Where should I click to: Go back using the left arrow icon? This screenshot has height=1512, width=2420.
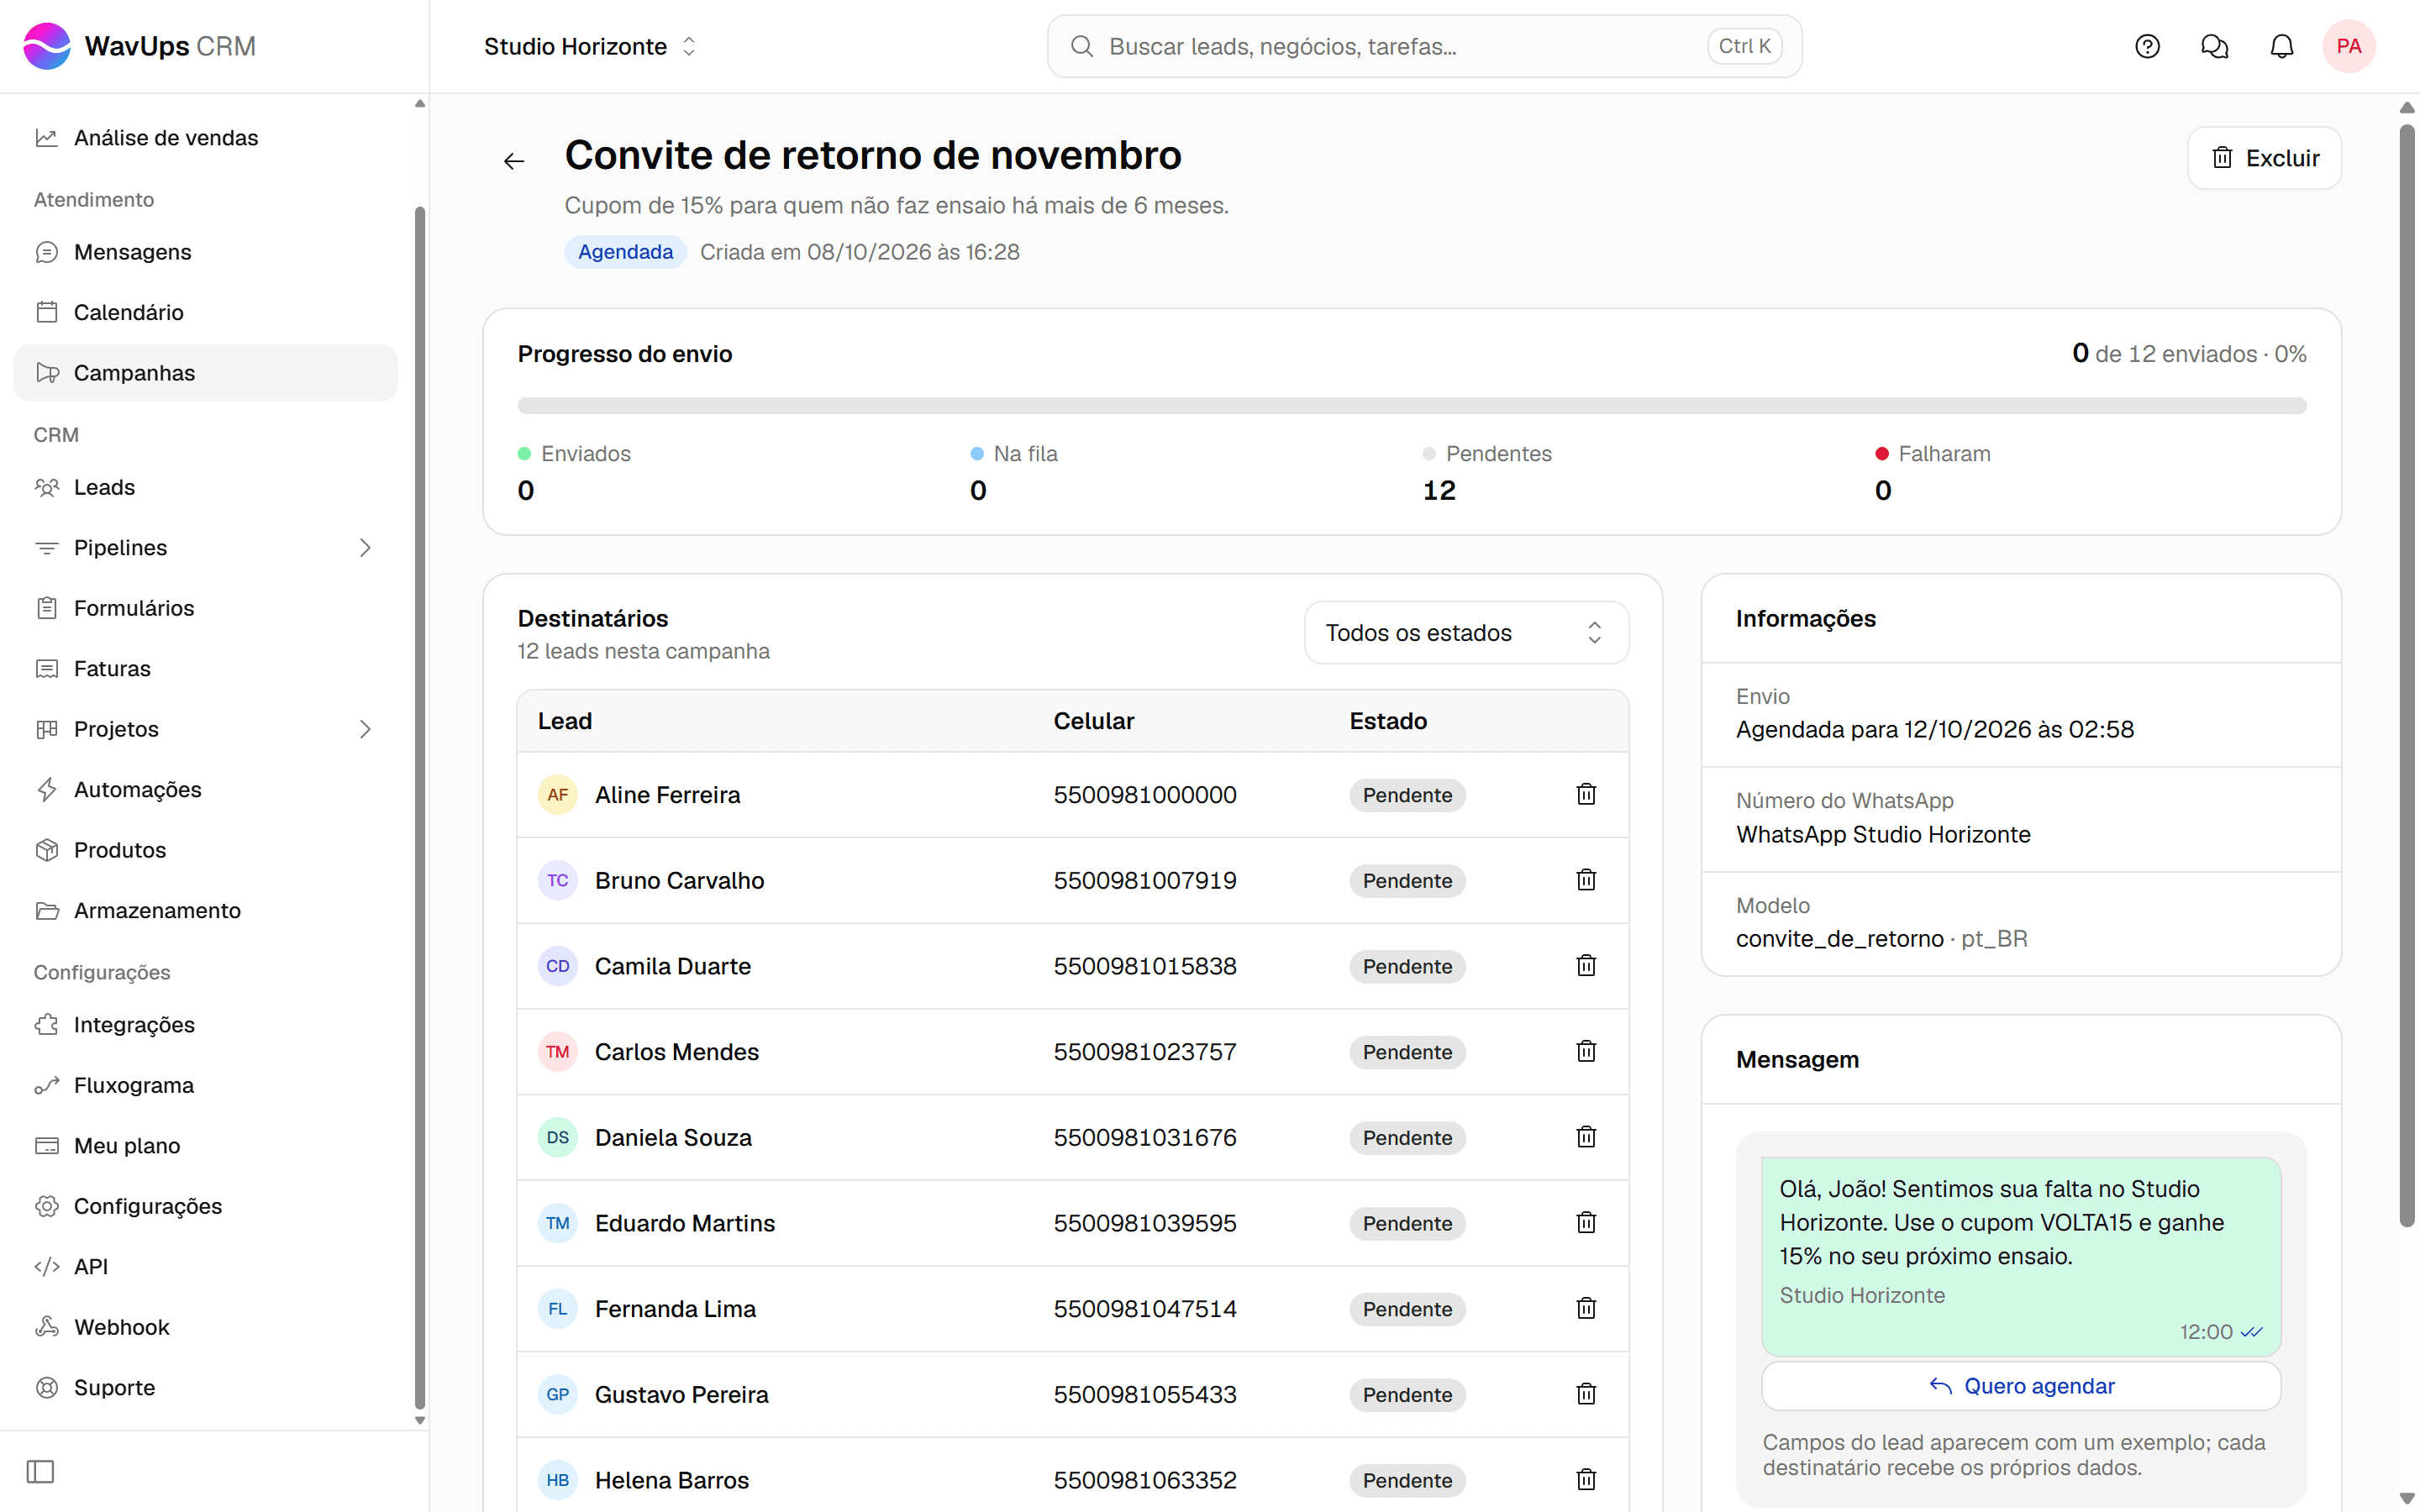(x=514, y=161)
